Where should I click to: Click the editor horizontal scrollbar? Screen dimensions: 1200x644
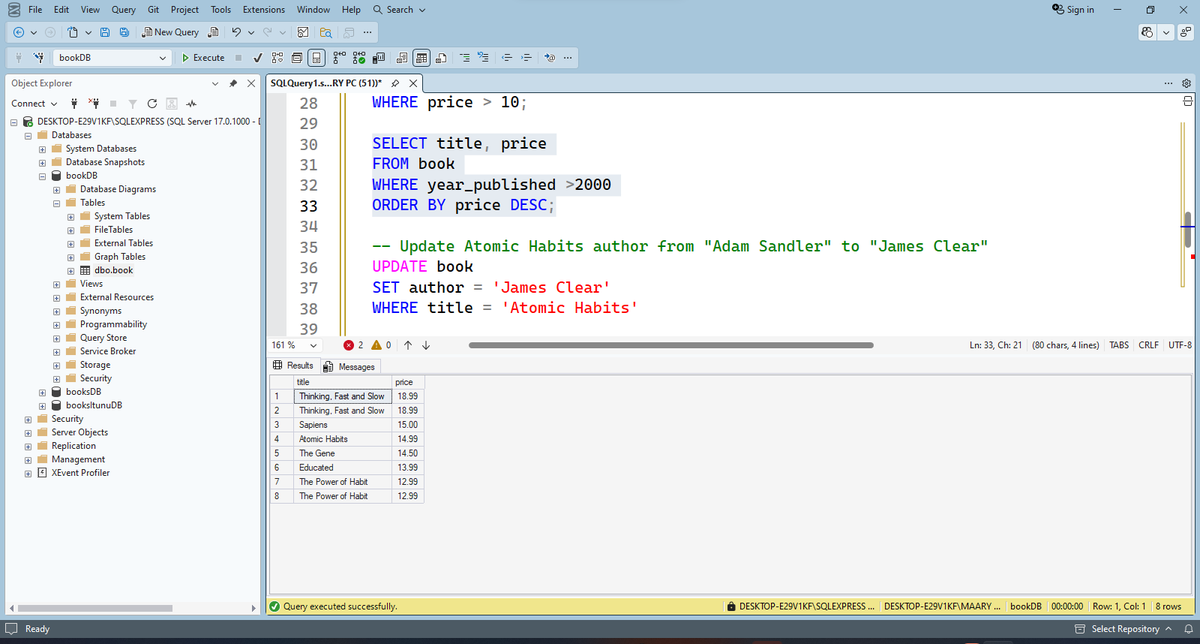(x=670, y=345)
